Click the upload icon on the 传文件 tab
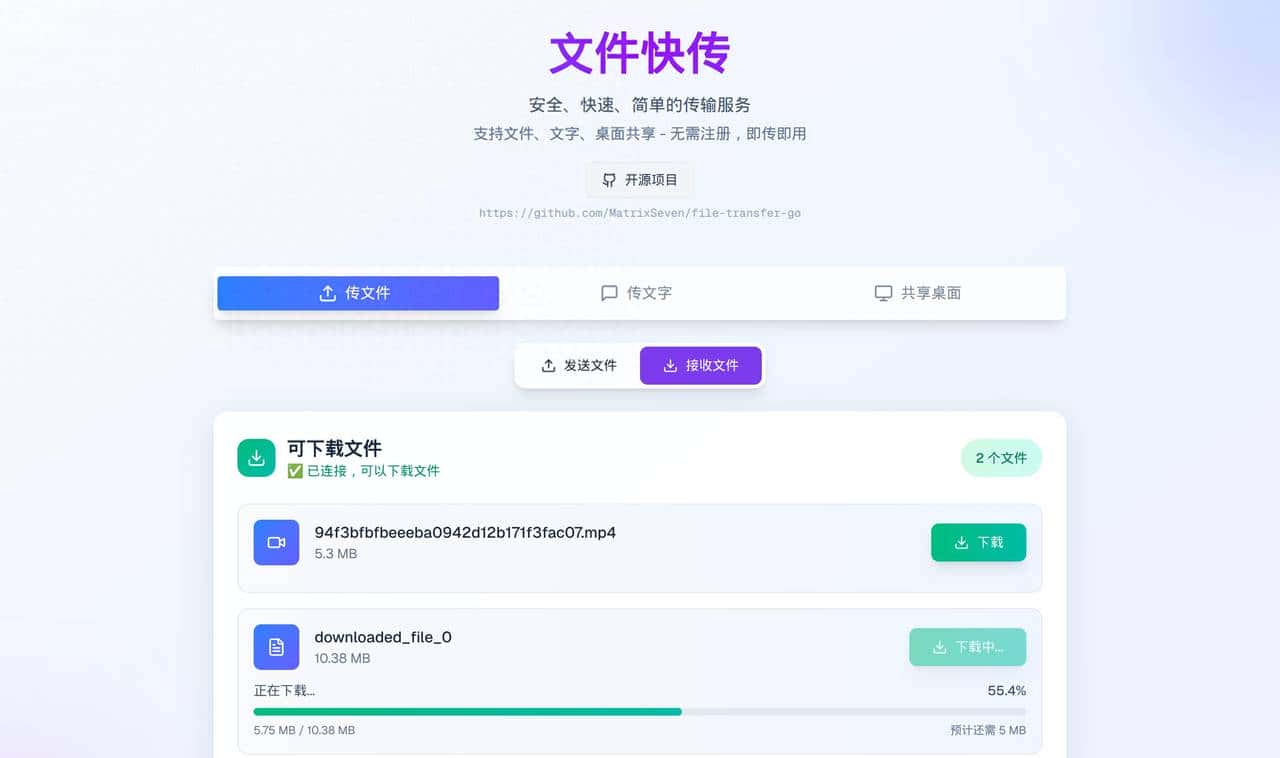The width and height of the screenshot is (1280, 758). pos(327,293)
